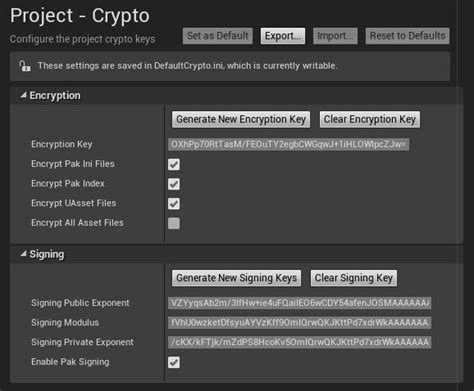Uncheck Encrypt Pak Index option
This screenshot has width=474, height=391.
[x=174, y=184]
